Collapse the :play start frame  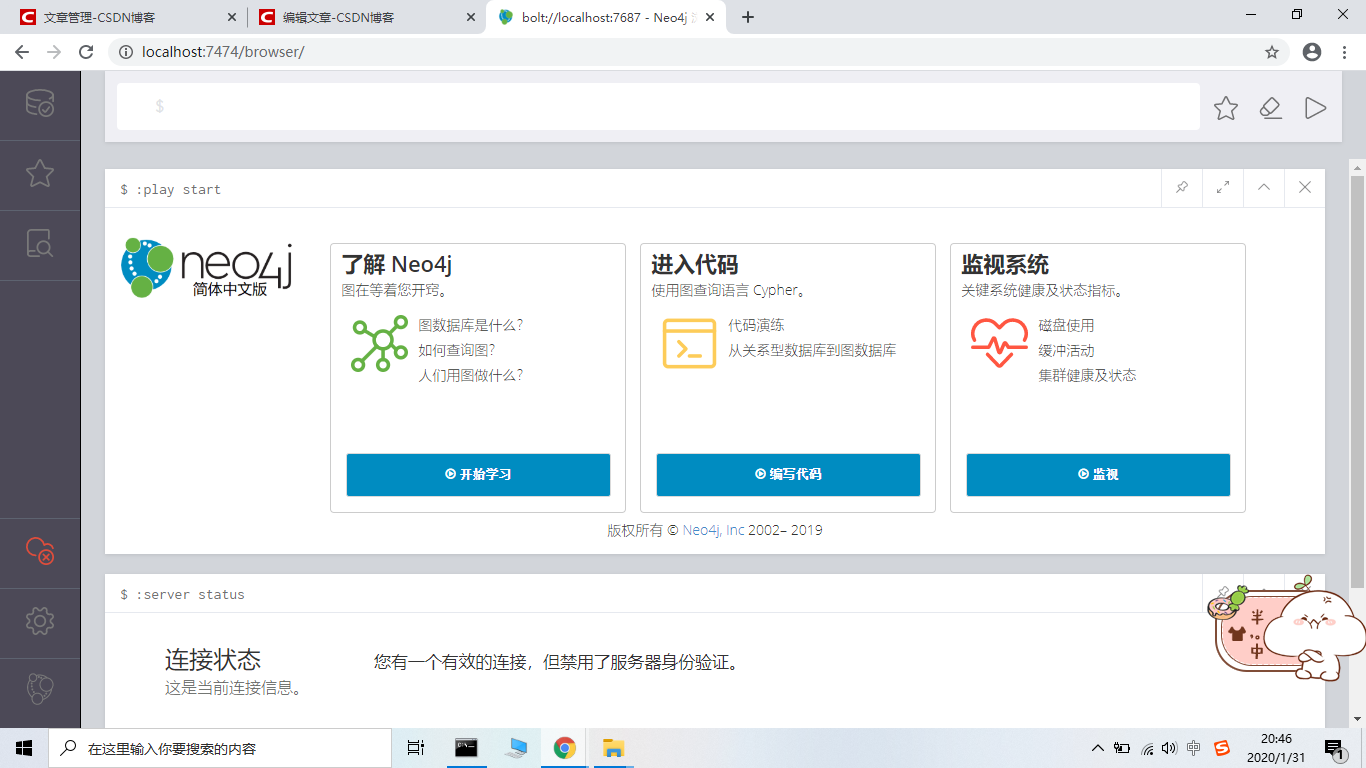pos(1264,188)
